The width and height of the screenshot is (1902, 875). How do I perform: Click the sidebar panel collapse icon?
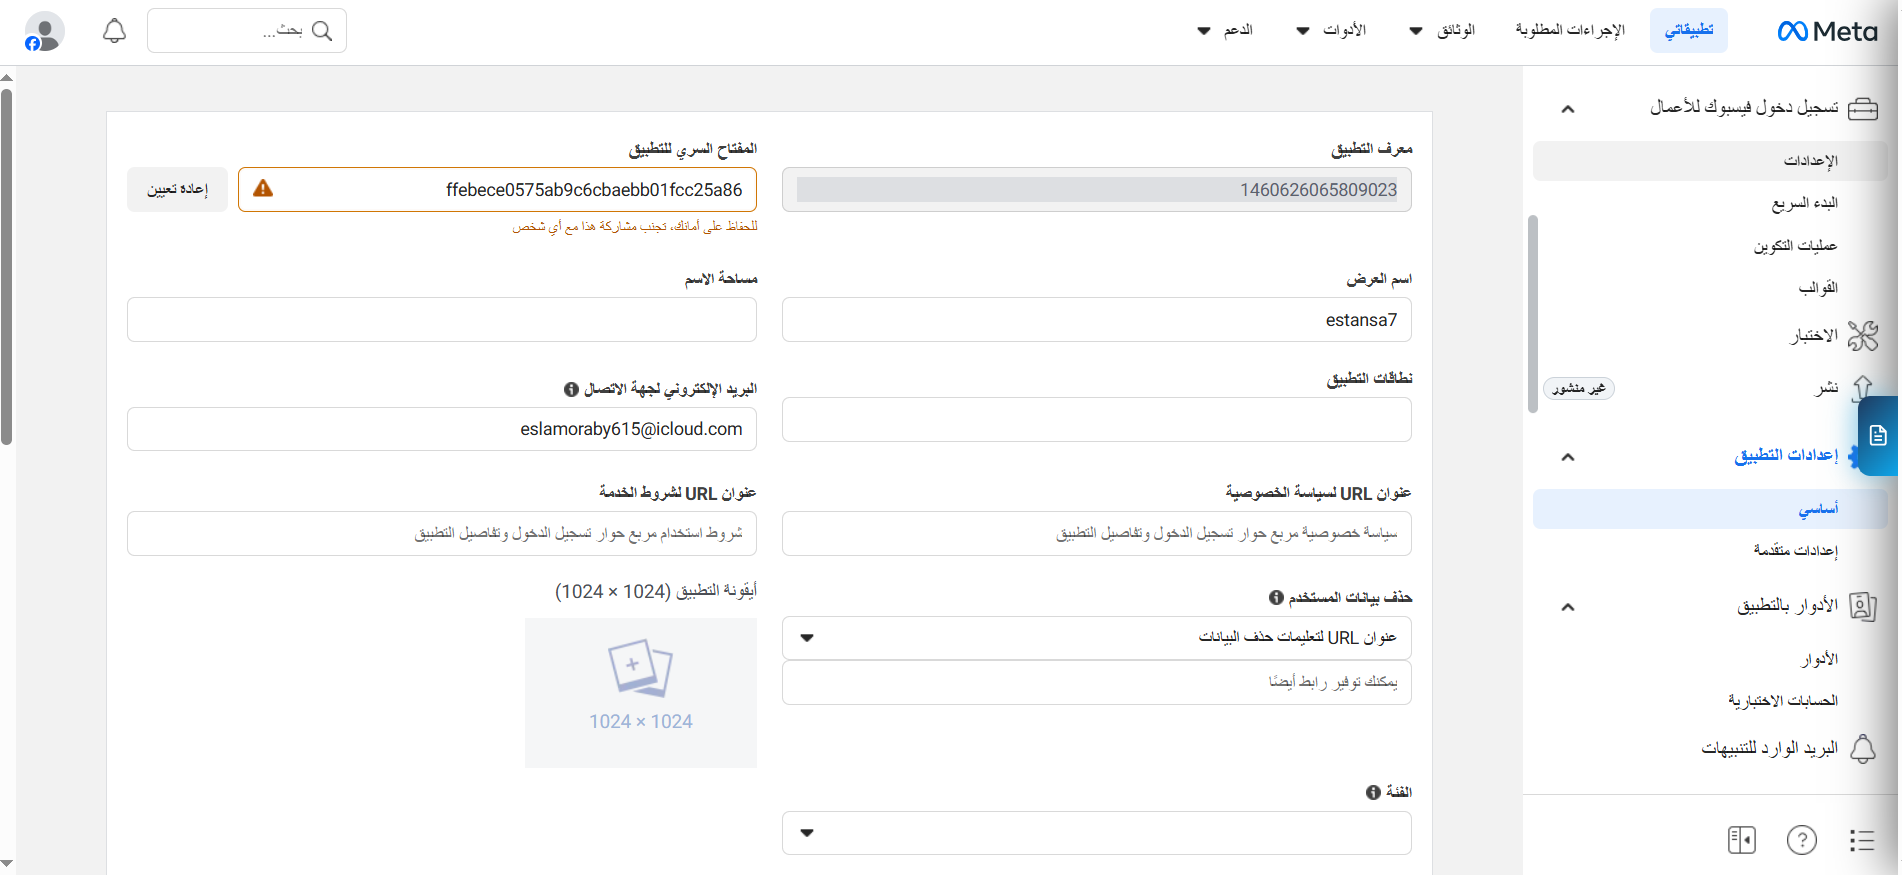[1742, 840]
